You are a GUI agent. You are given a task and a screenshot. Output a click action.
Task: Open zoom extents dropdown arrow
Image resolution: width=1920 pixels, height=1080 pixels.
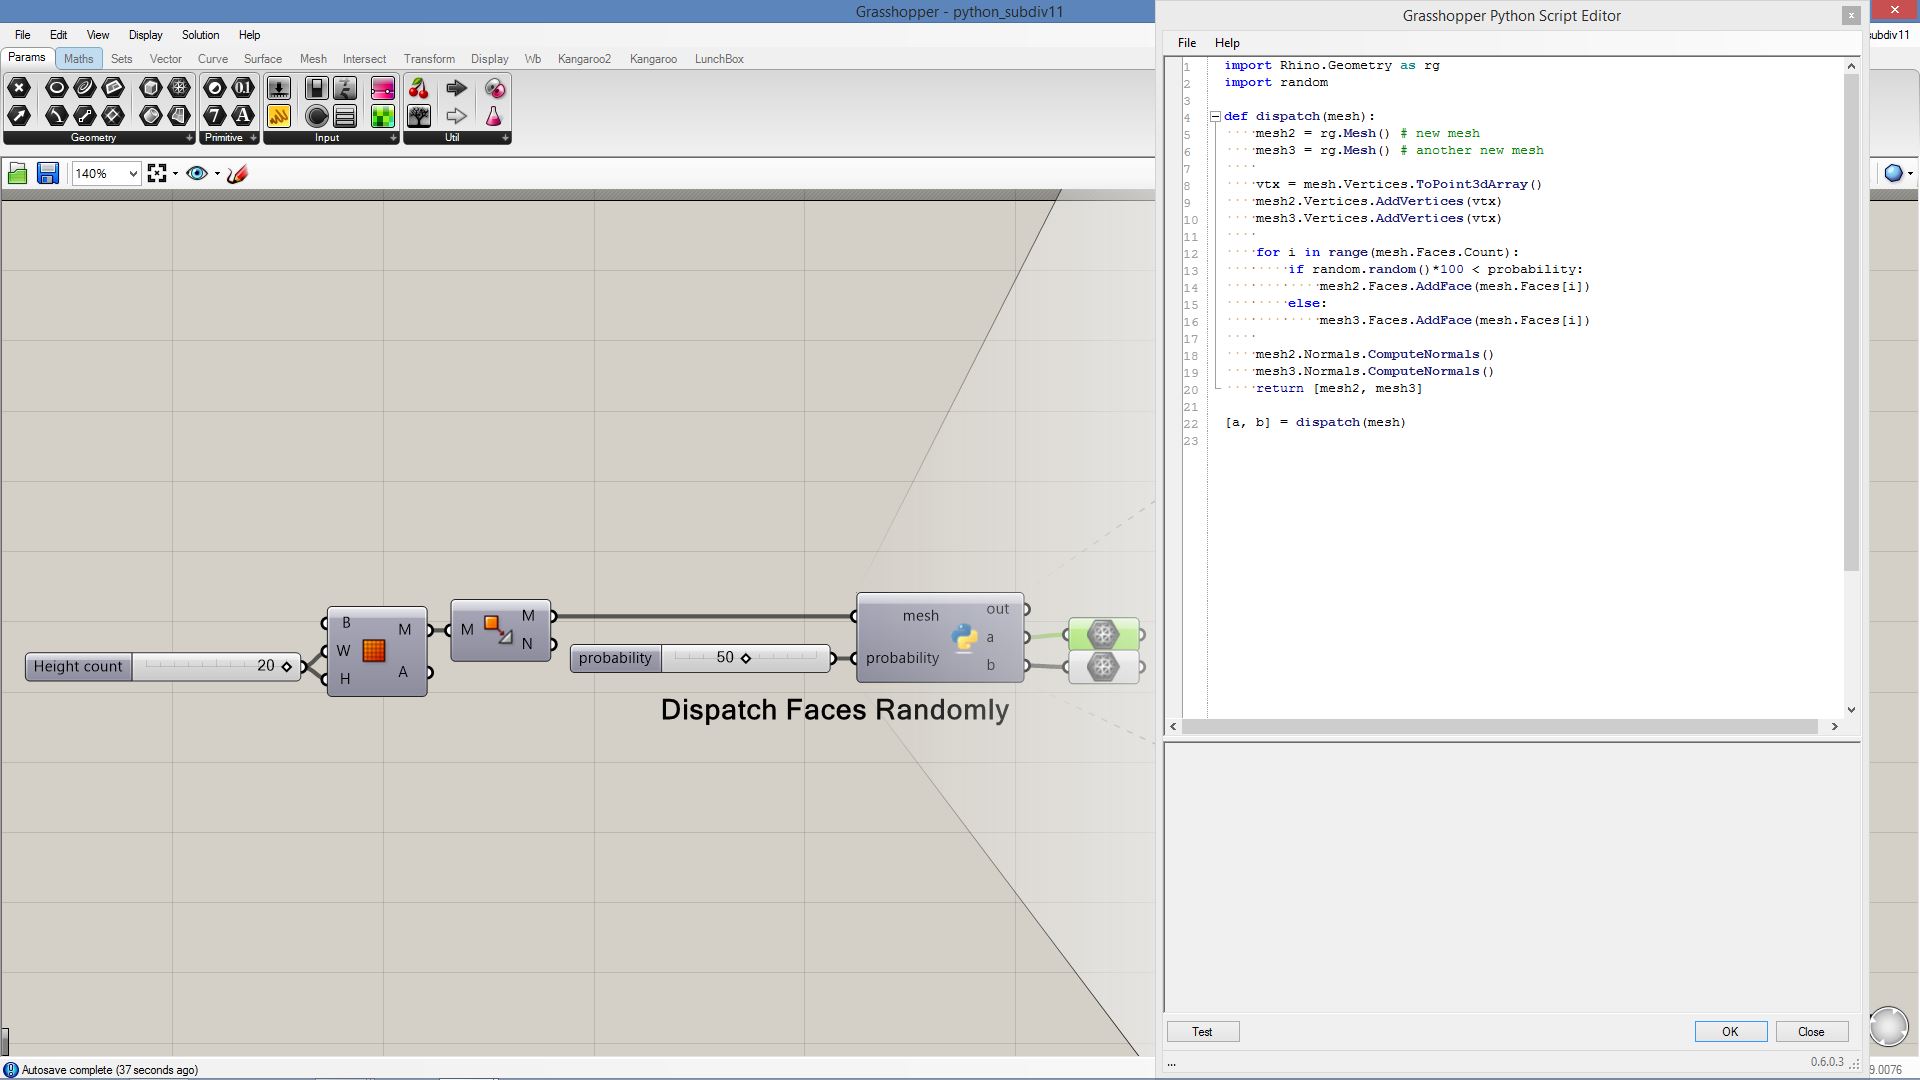176,174
